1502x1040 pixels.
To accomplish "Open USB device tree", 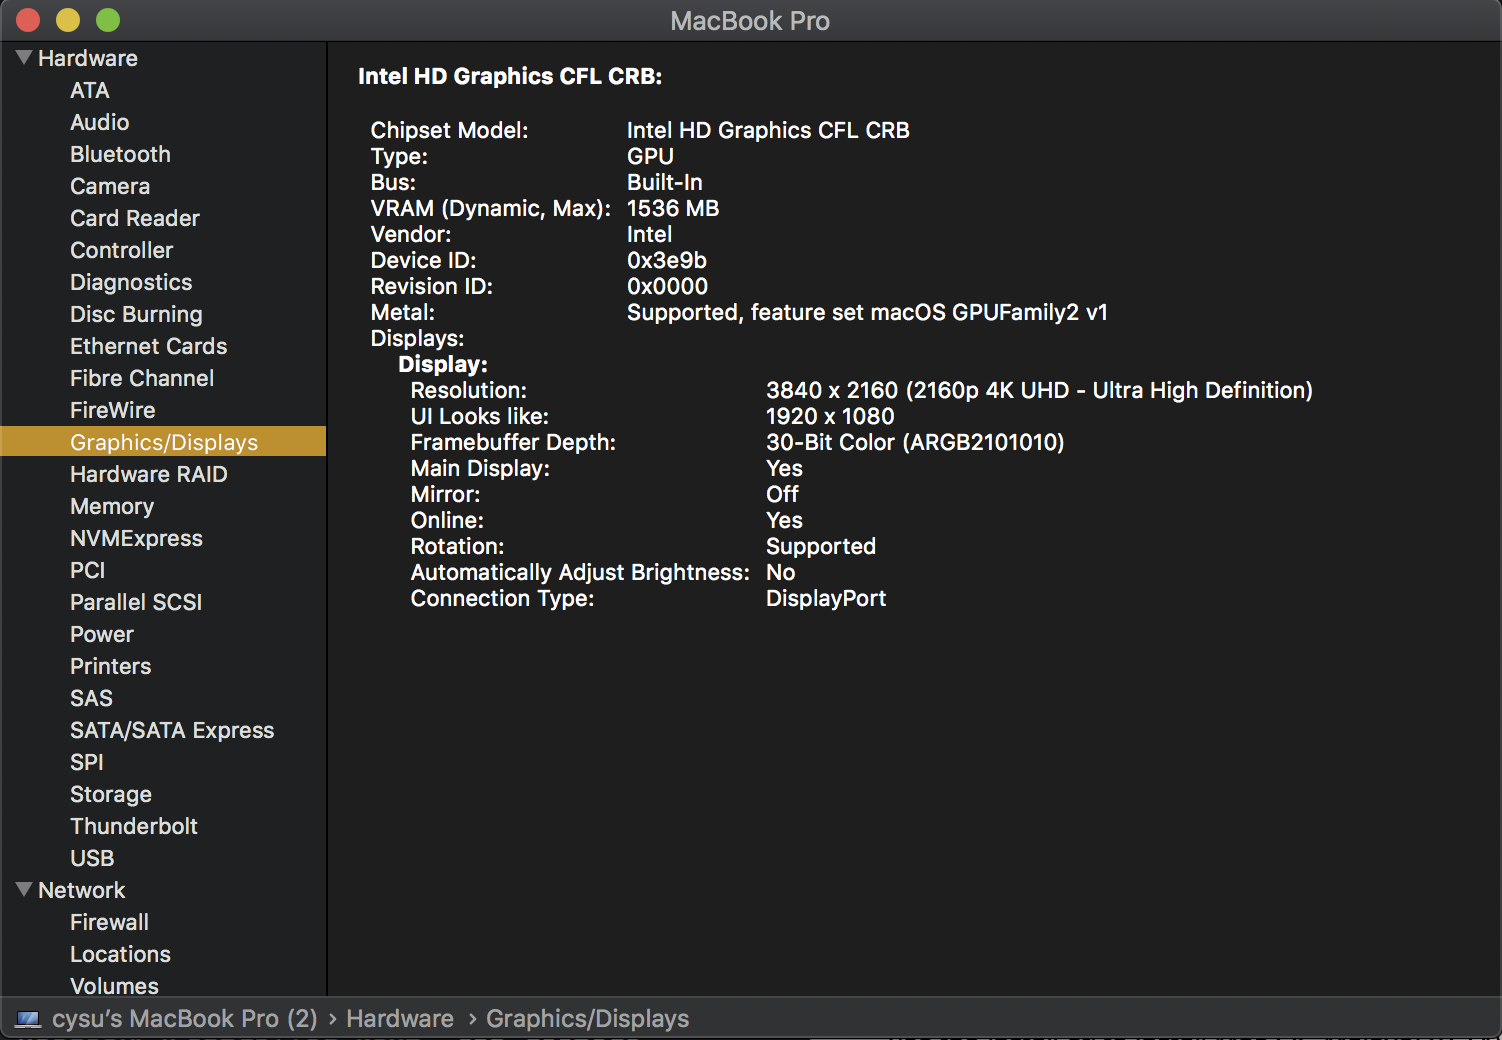I will [92, 858].
